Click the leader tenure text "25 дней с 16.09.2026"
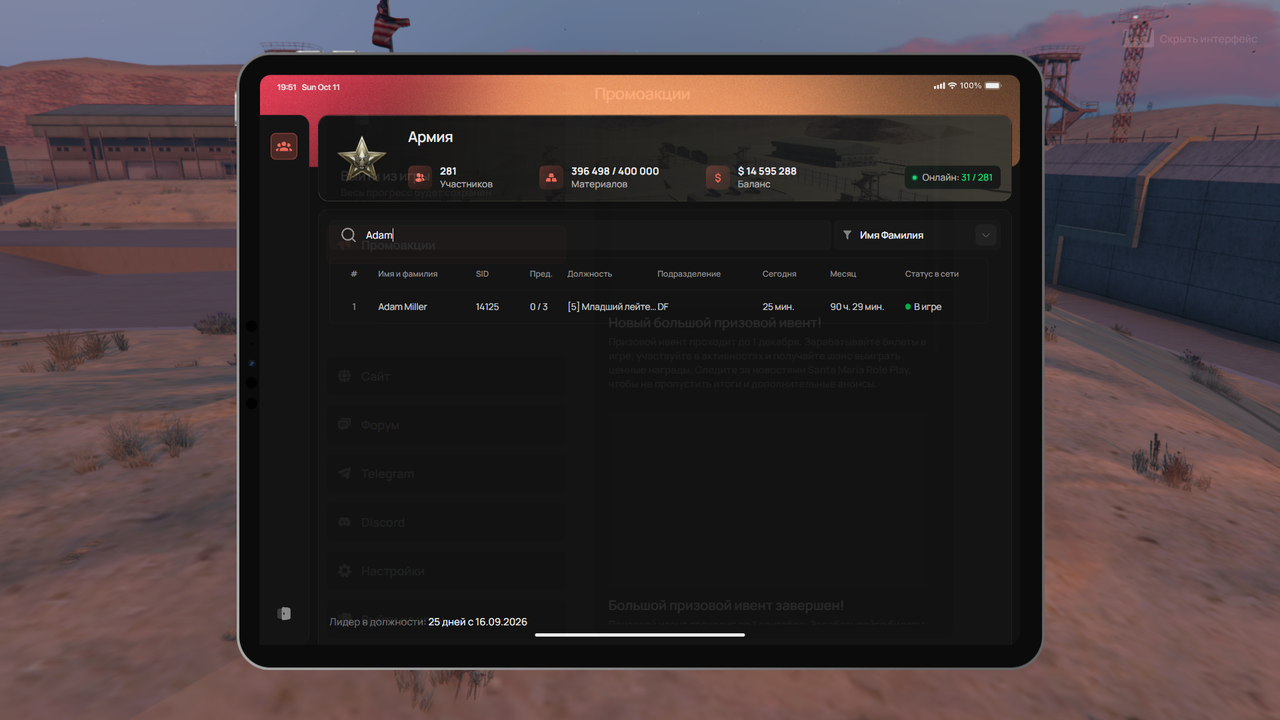Image resolution: width=1280 pixels, height=720 pixels. (x=477, y=622)
